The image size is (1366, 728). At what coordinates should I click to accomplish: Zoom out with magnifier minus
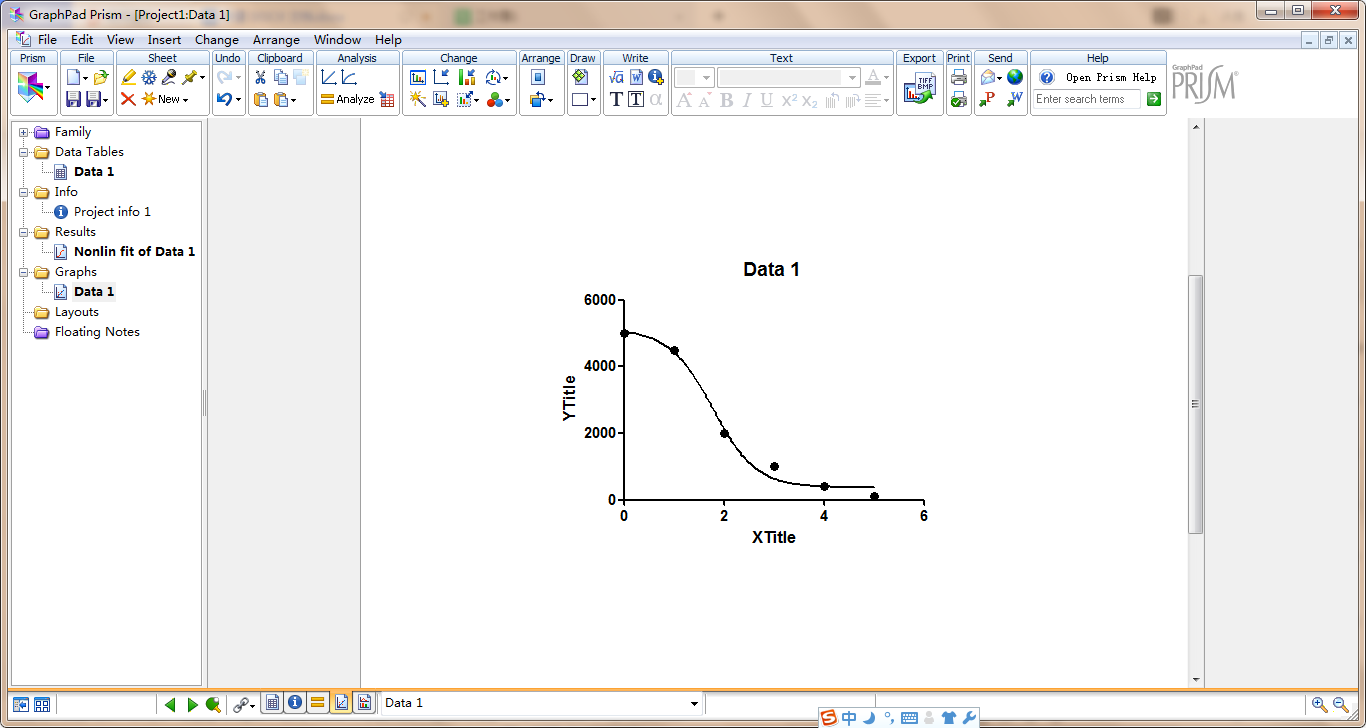pyautogui.click(x=1341, y=704)
